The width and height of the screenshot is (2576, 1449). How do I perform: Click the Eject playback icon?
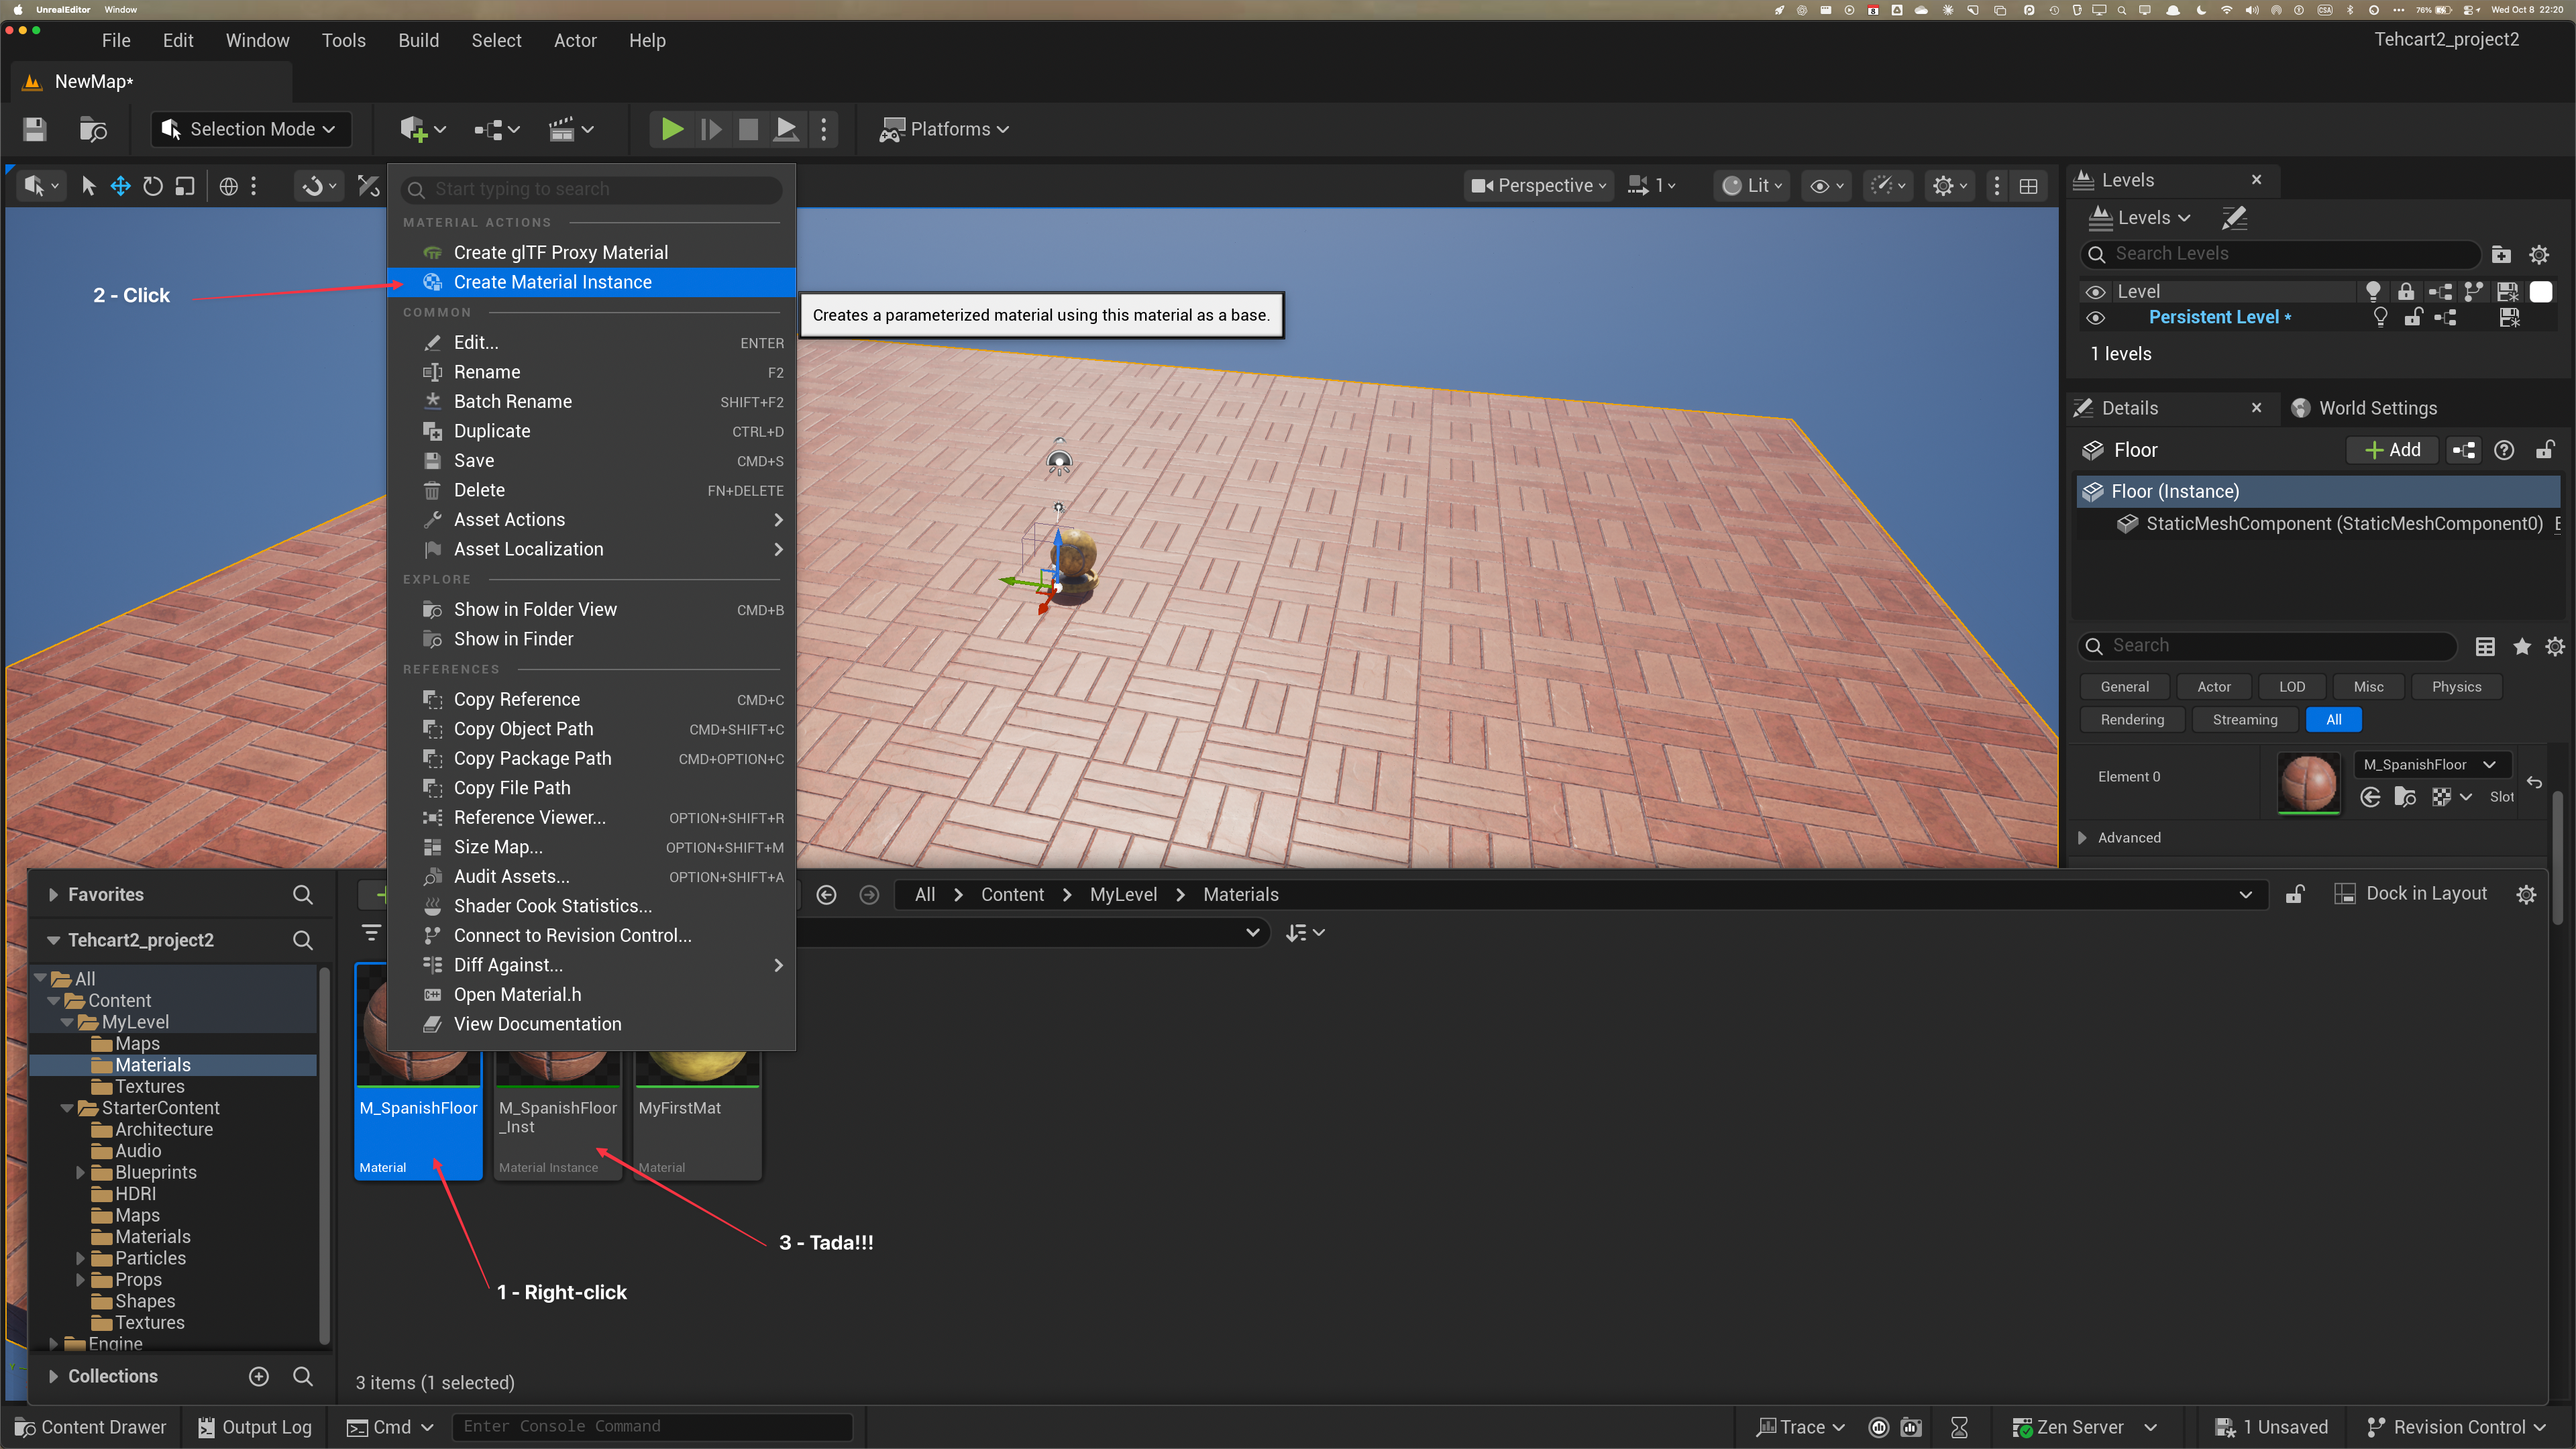787,129
